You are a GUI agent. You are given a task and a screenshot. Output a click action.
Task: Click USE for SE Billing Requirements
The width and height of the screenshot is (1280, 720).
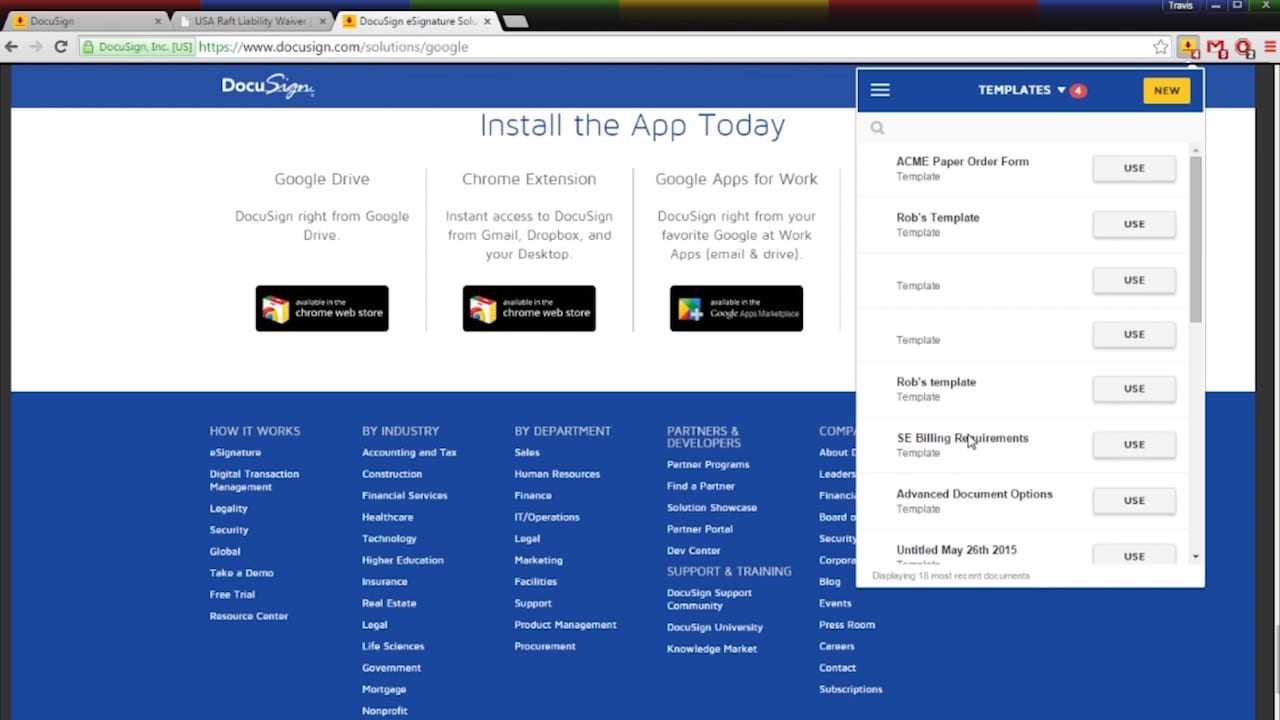coord(1134,444)
